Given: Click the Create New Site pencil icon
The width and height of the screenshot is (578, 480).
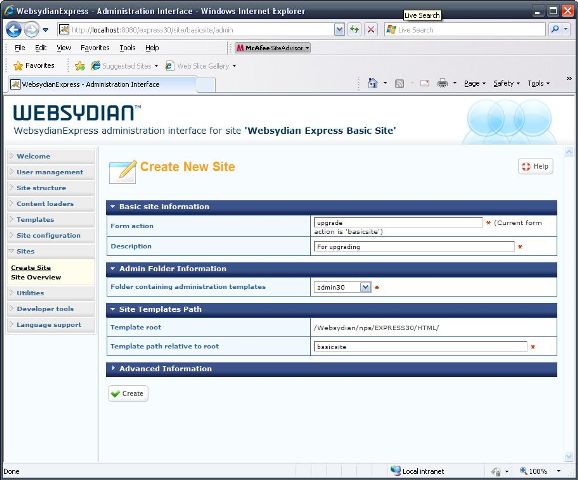Looking at the screenshot, I should [x=123, y=172].
